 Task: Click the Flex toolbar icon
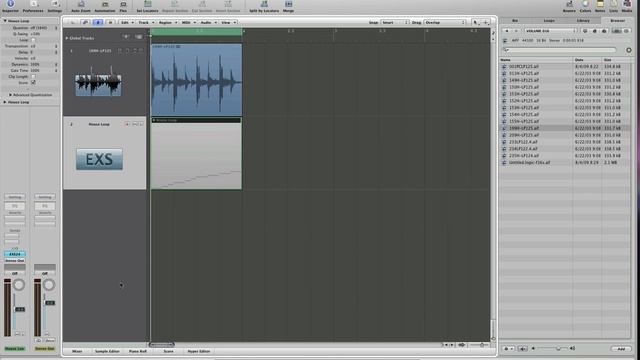pyautogui.click(x=123, y=6)
